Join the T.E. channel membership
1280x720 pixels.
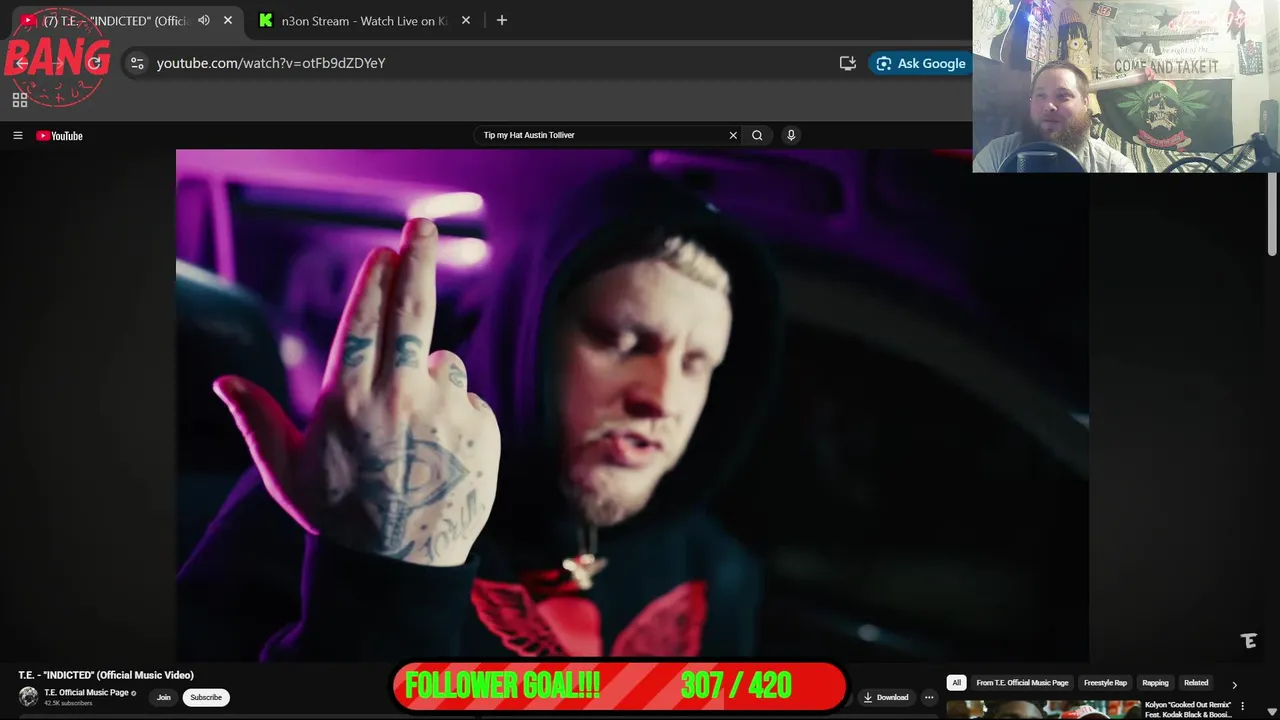pos(164,697)
